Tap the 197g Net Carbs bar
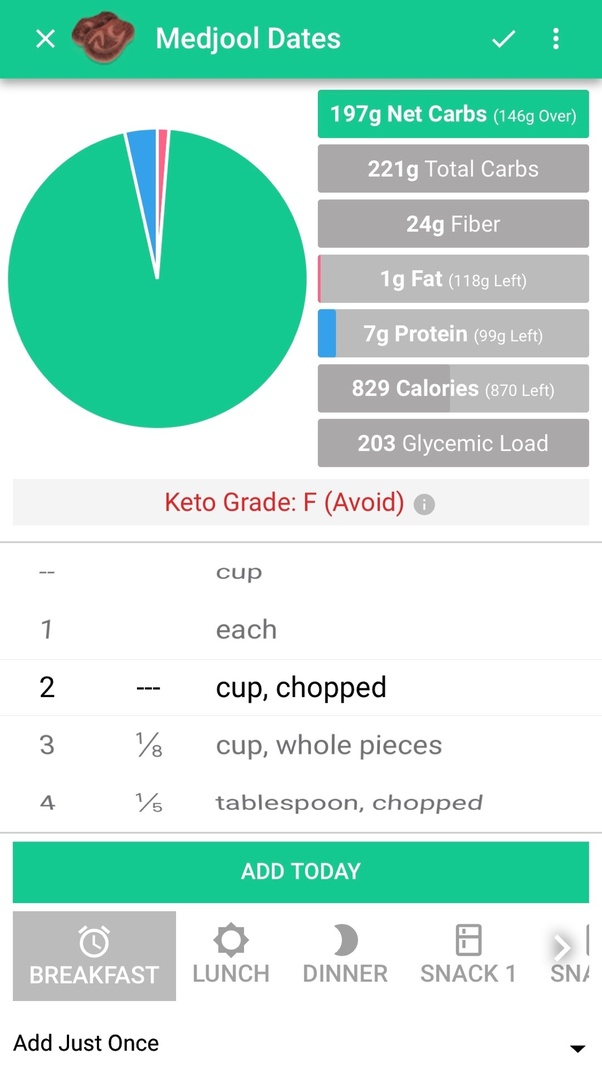Viewport: 602px width, 1069px height. pyautogui.click(x=453, y=115)
